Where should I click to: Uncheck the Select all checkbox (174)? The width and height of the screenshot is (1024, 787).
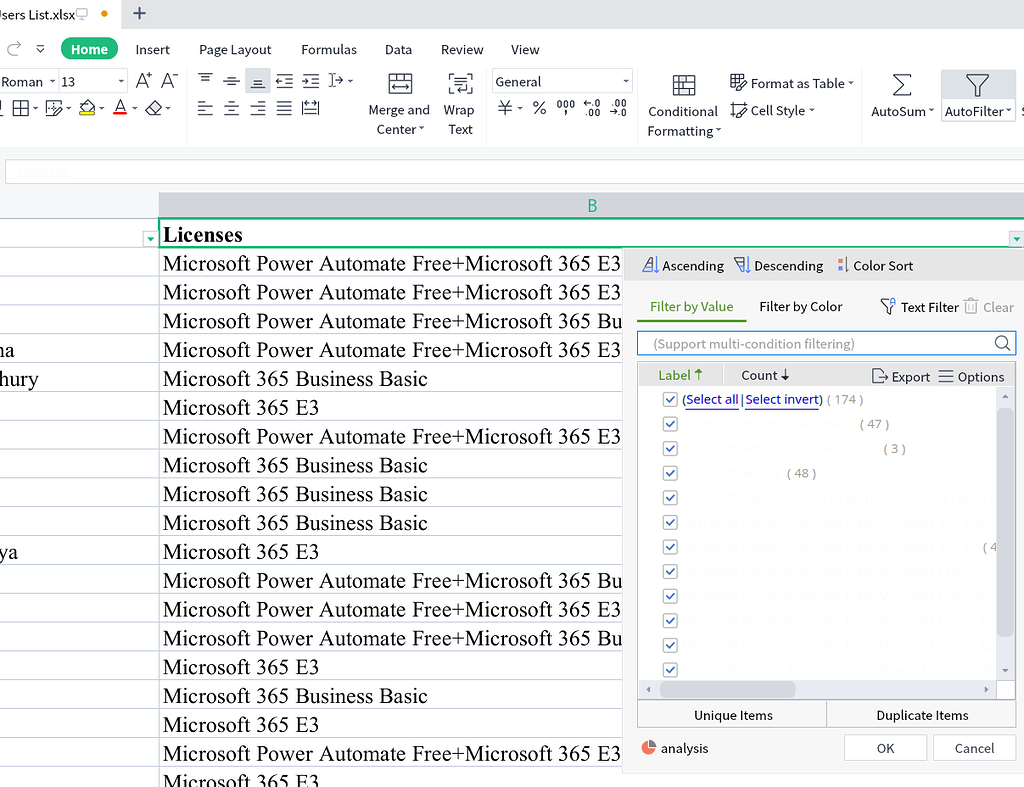point(670,400)
